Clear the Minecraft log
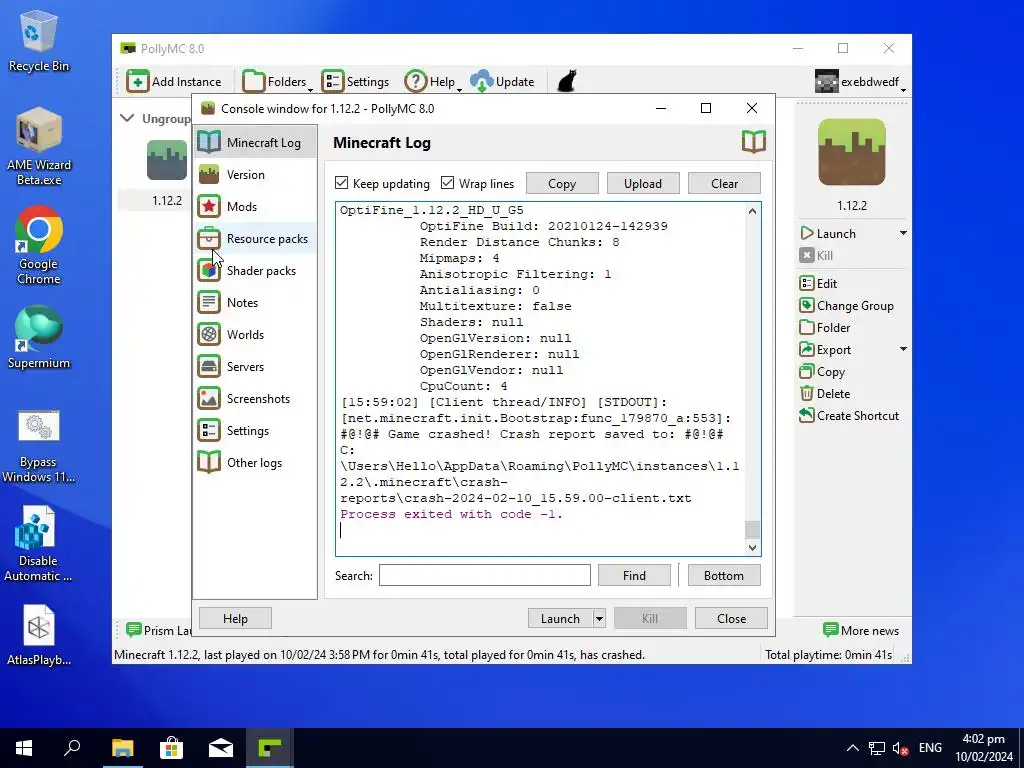Image resolution: width=1024 pixels, height=768 pixels. tap(724, 184)
